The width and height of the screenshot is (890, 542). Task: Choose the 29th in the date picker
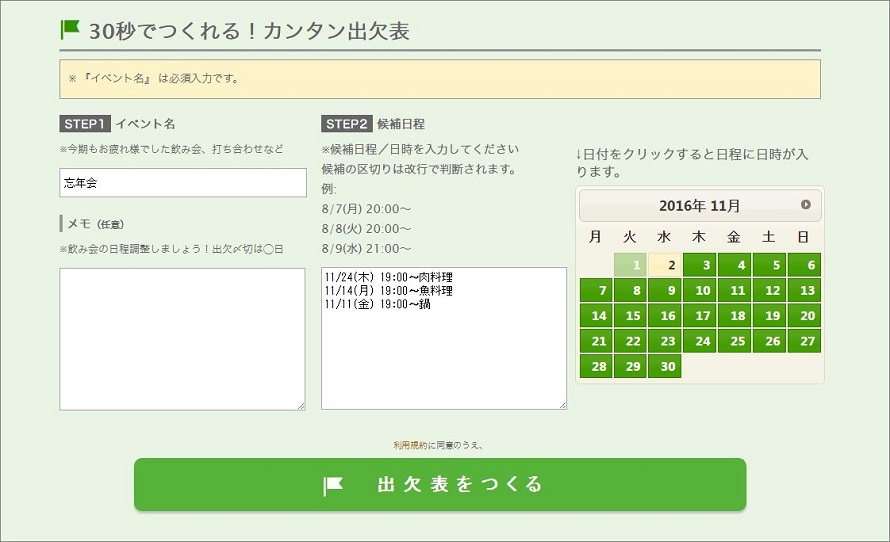(x=630, y=367)
